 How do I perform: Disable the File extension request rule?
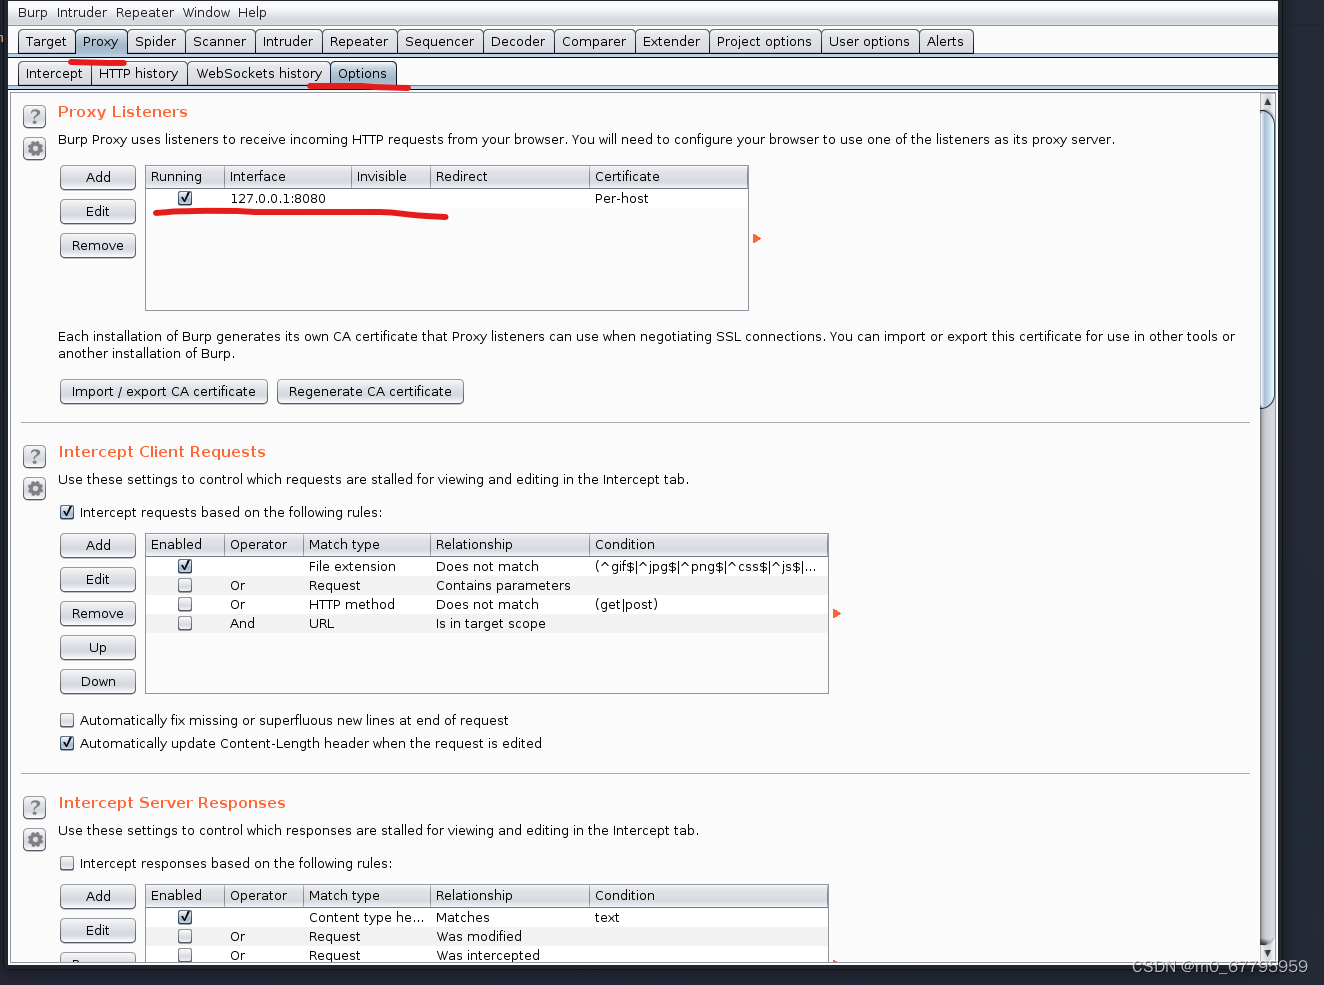pyautogui.click(x=185, y=566)
